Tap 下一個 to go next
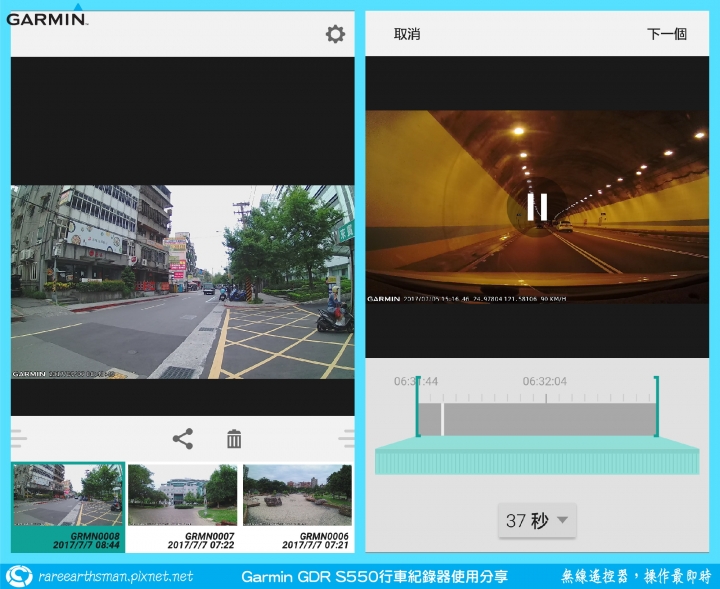Viewport: 720px width, 589px height. point(667,34)
